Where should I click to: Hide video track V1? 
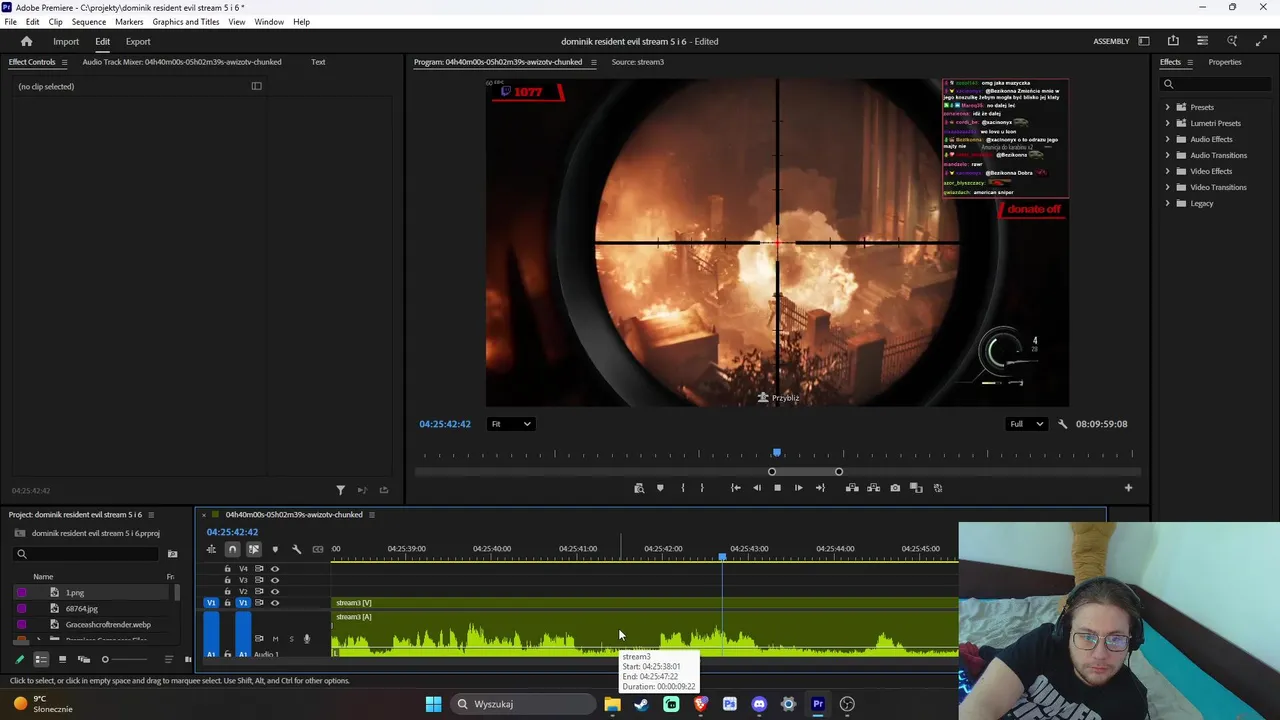pos(275,603)
